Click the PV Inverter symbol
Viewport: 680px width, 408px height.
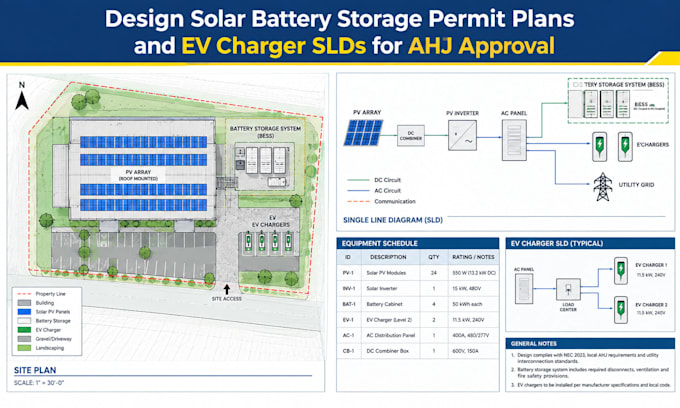(462, 135)
